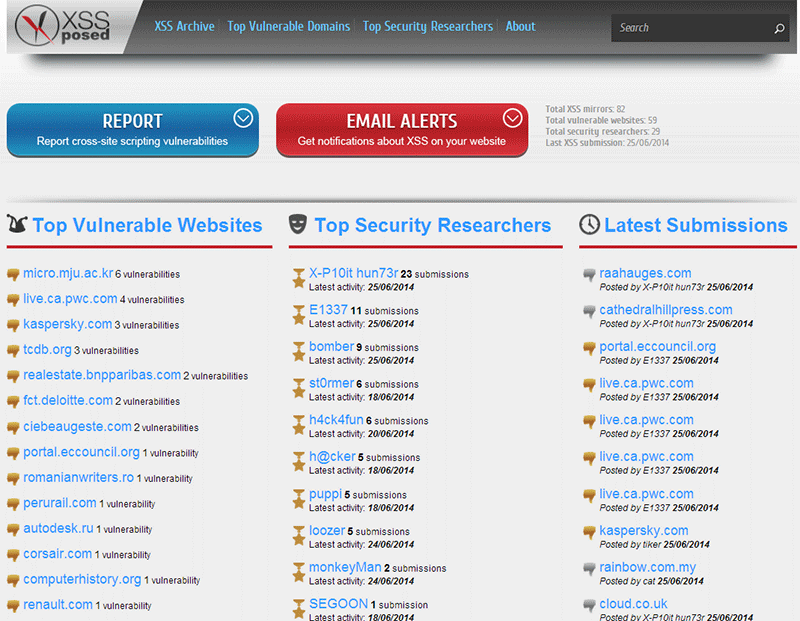The image size is (800, 621).
Task: Open researcher loozer profile link
Action: coord(327,530)
